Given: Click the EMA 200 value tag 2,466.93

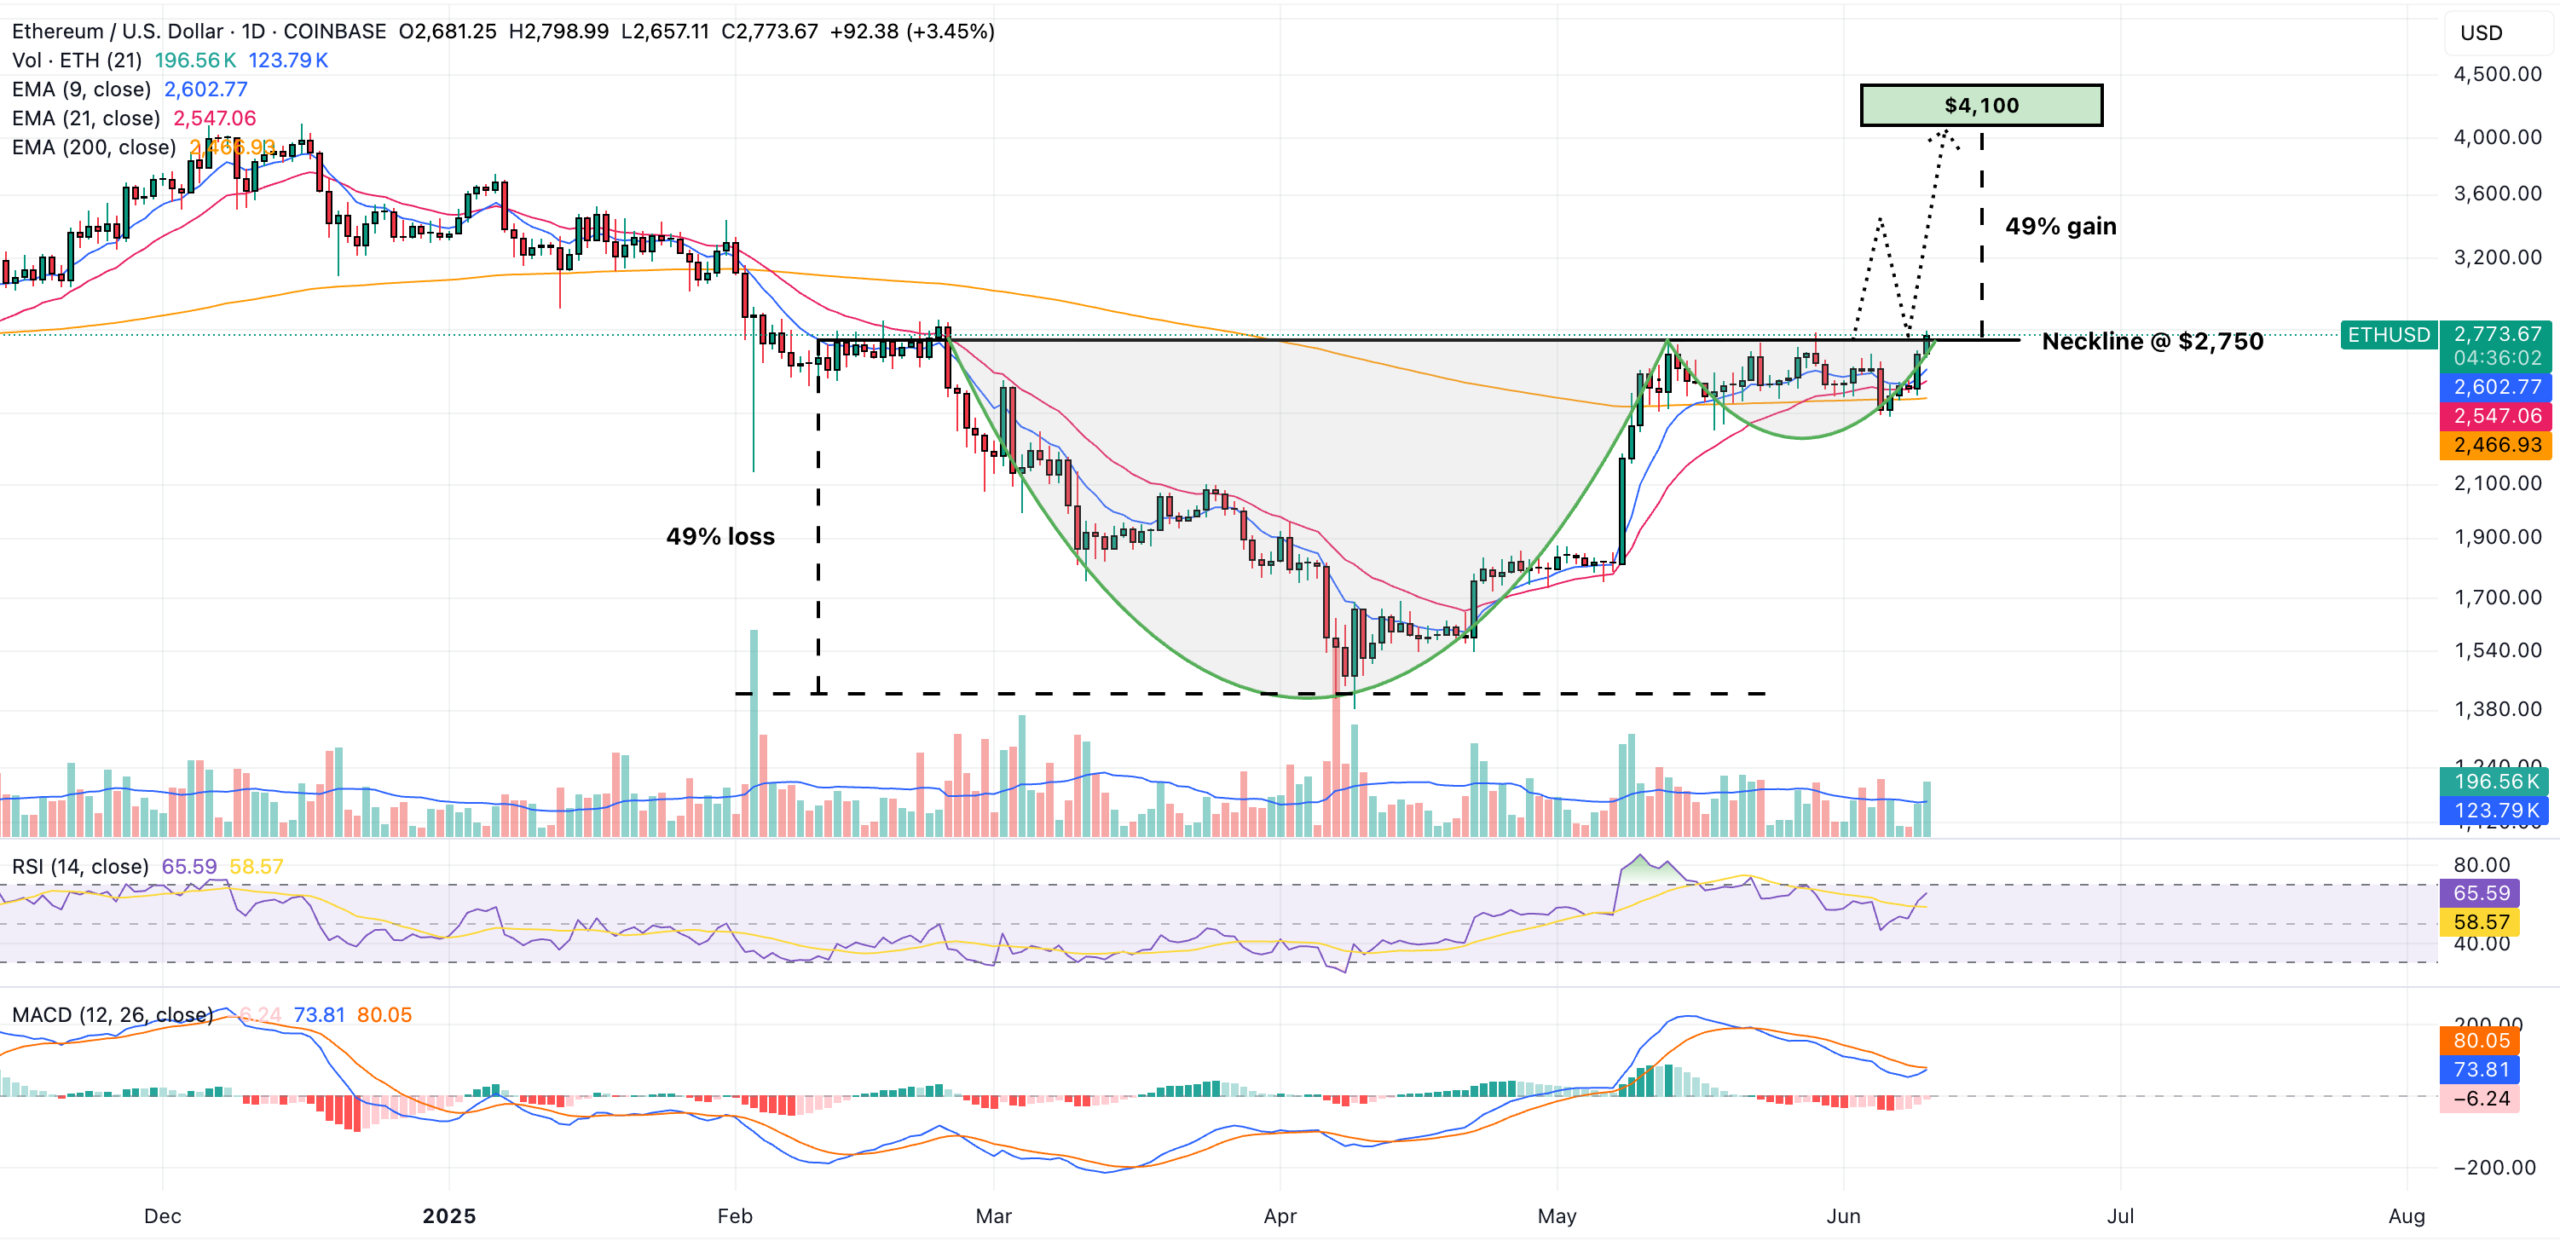Looking at the screenshot, I should click(x=2497, y=445).
